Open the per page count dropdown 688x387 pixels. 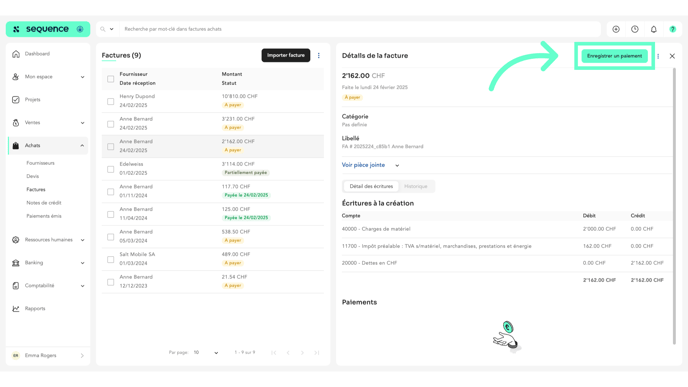click(205, 353)
